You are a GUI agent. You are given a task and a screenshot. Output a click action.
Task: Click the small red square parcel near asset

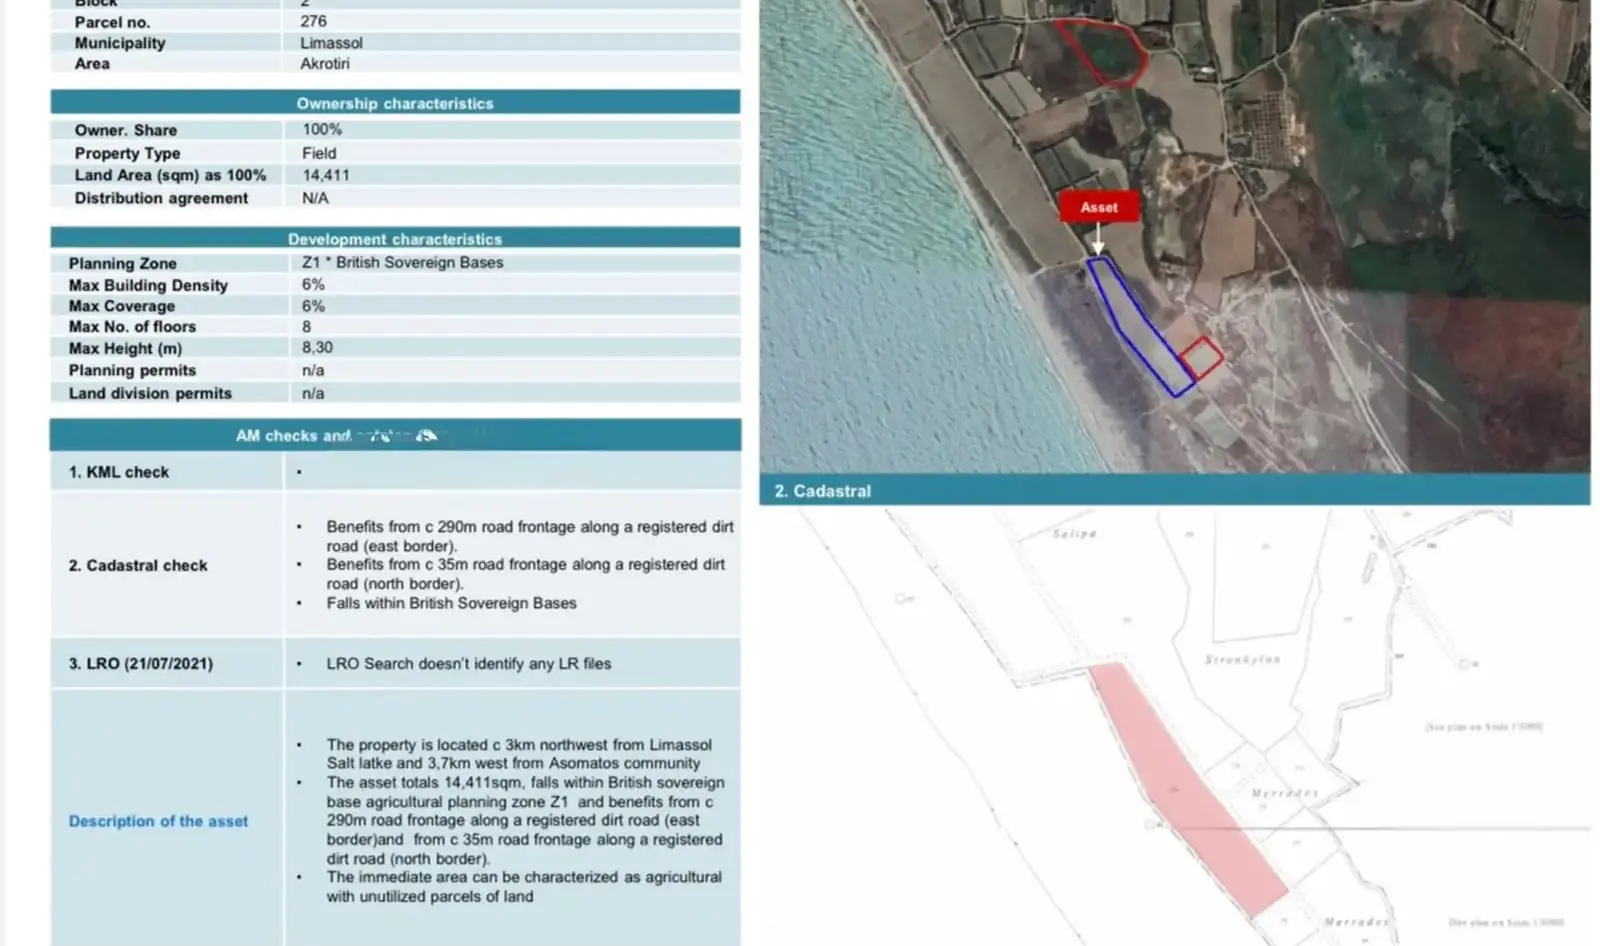click(1201, 358)
